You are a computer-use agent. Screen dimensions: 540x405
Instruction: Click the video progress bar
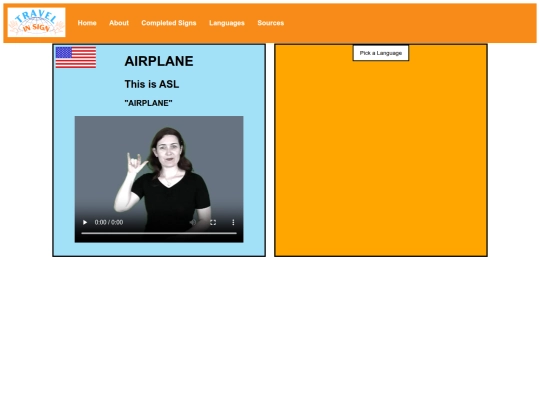click(159, 233)
